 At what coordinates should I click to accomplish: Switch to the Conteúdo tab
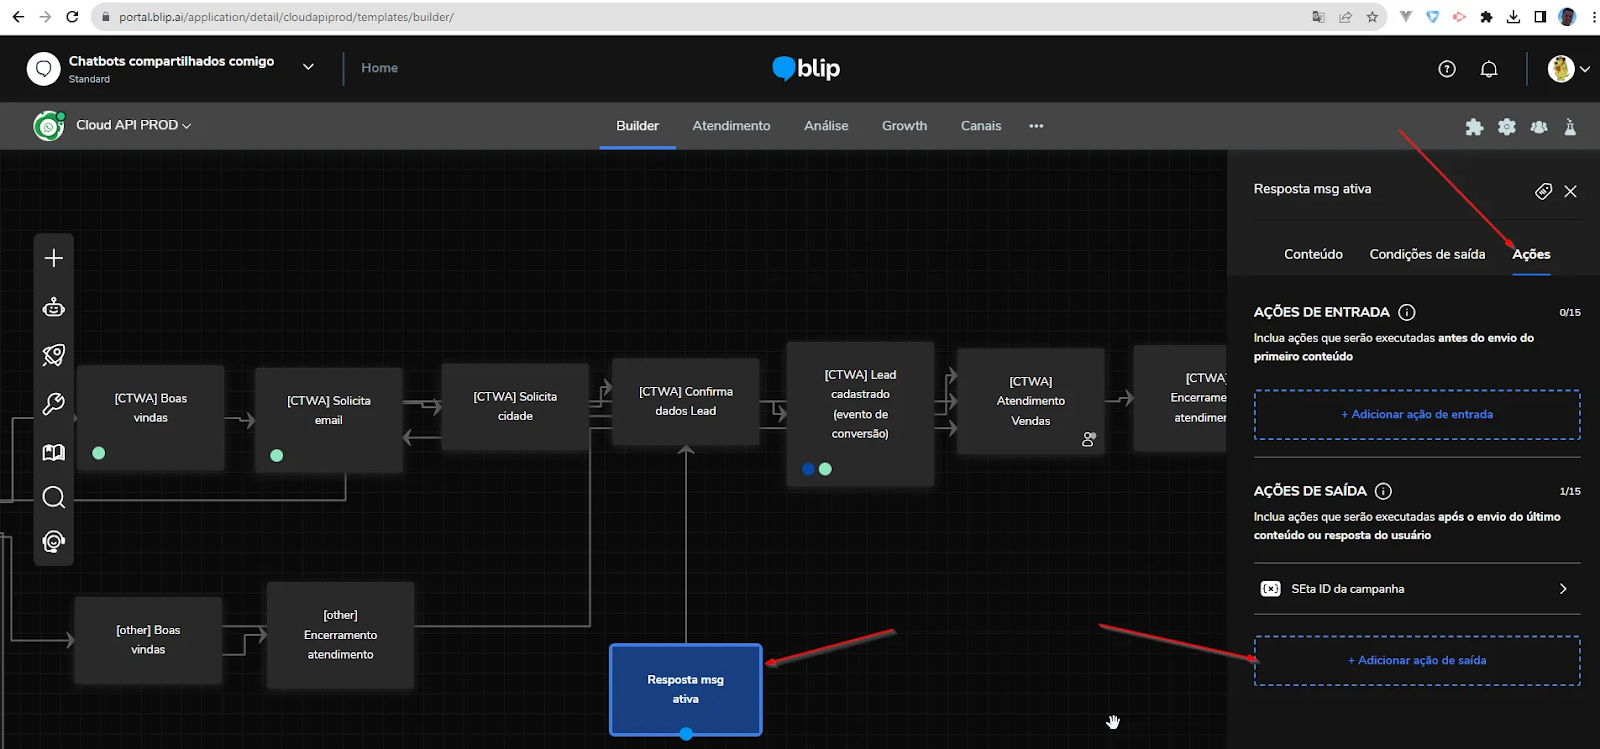pyautogui.click(x=1313, y=254)
